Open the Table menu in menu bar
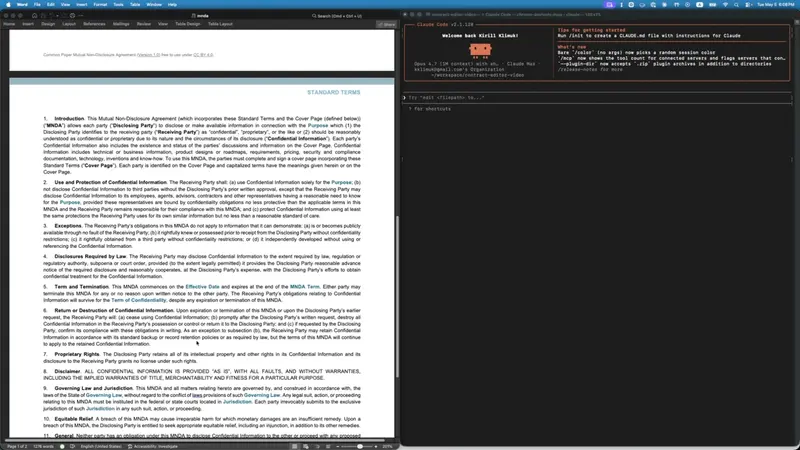 (x=135, y=5)
